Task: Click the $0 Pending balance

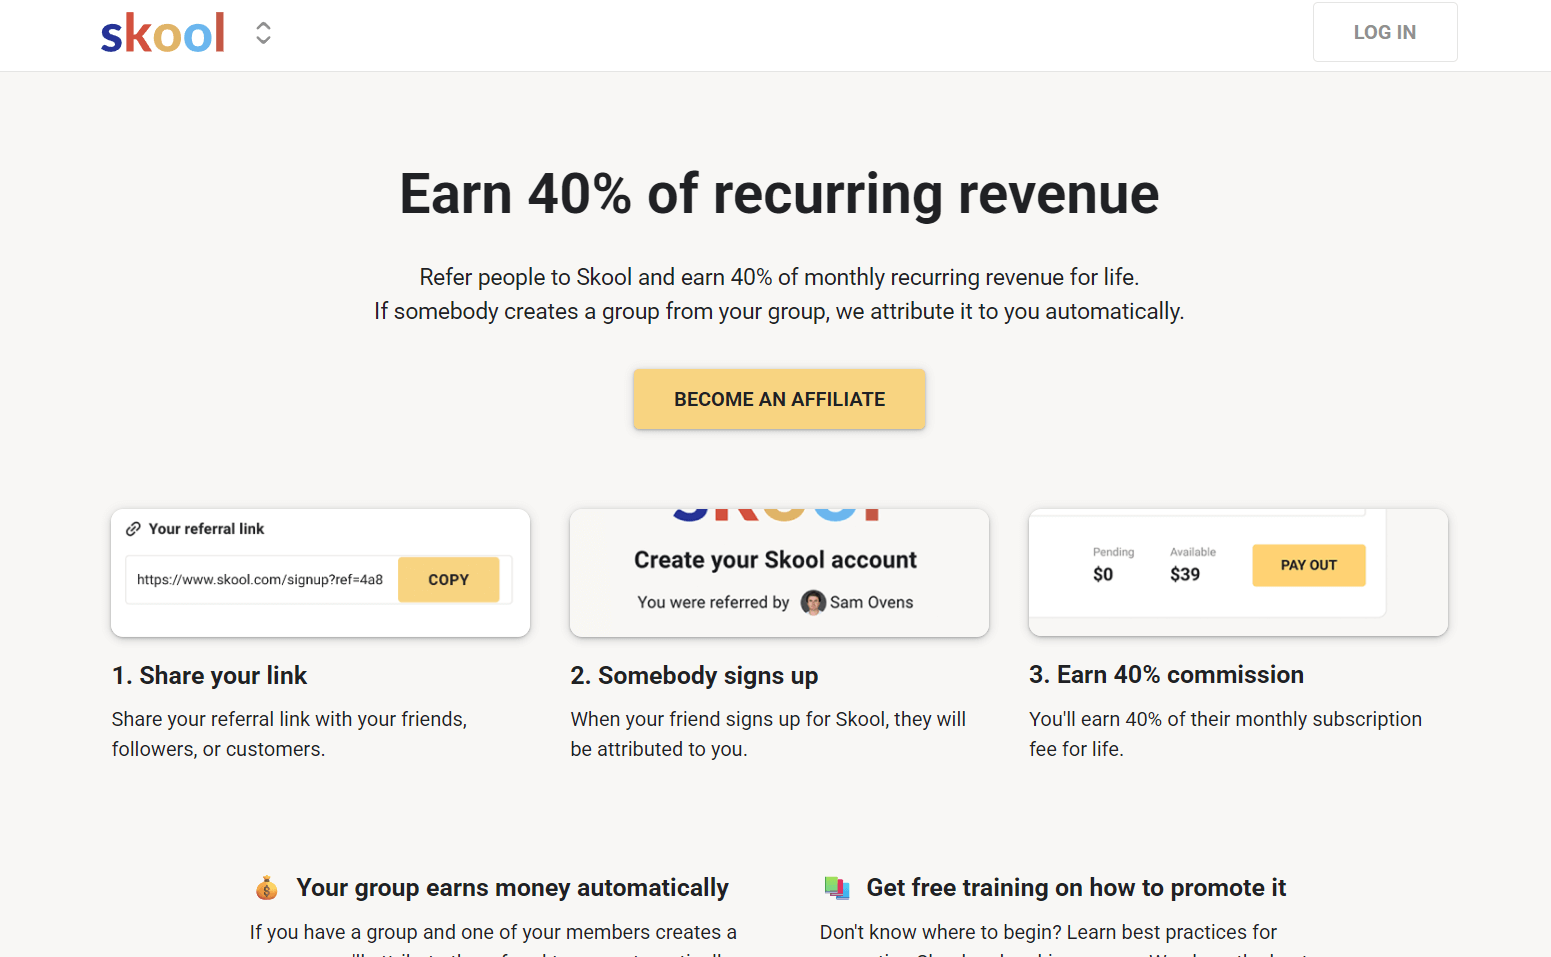Action: pos(1103,574)
